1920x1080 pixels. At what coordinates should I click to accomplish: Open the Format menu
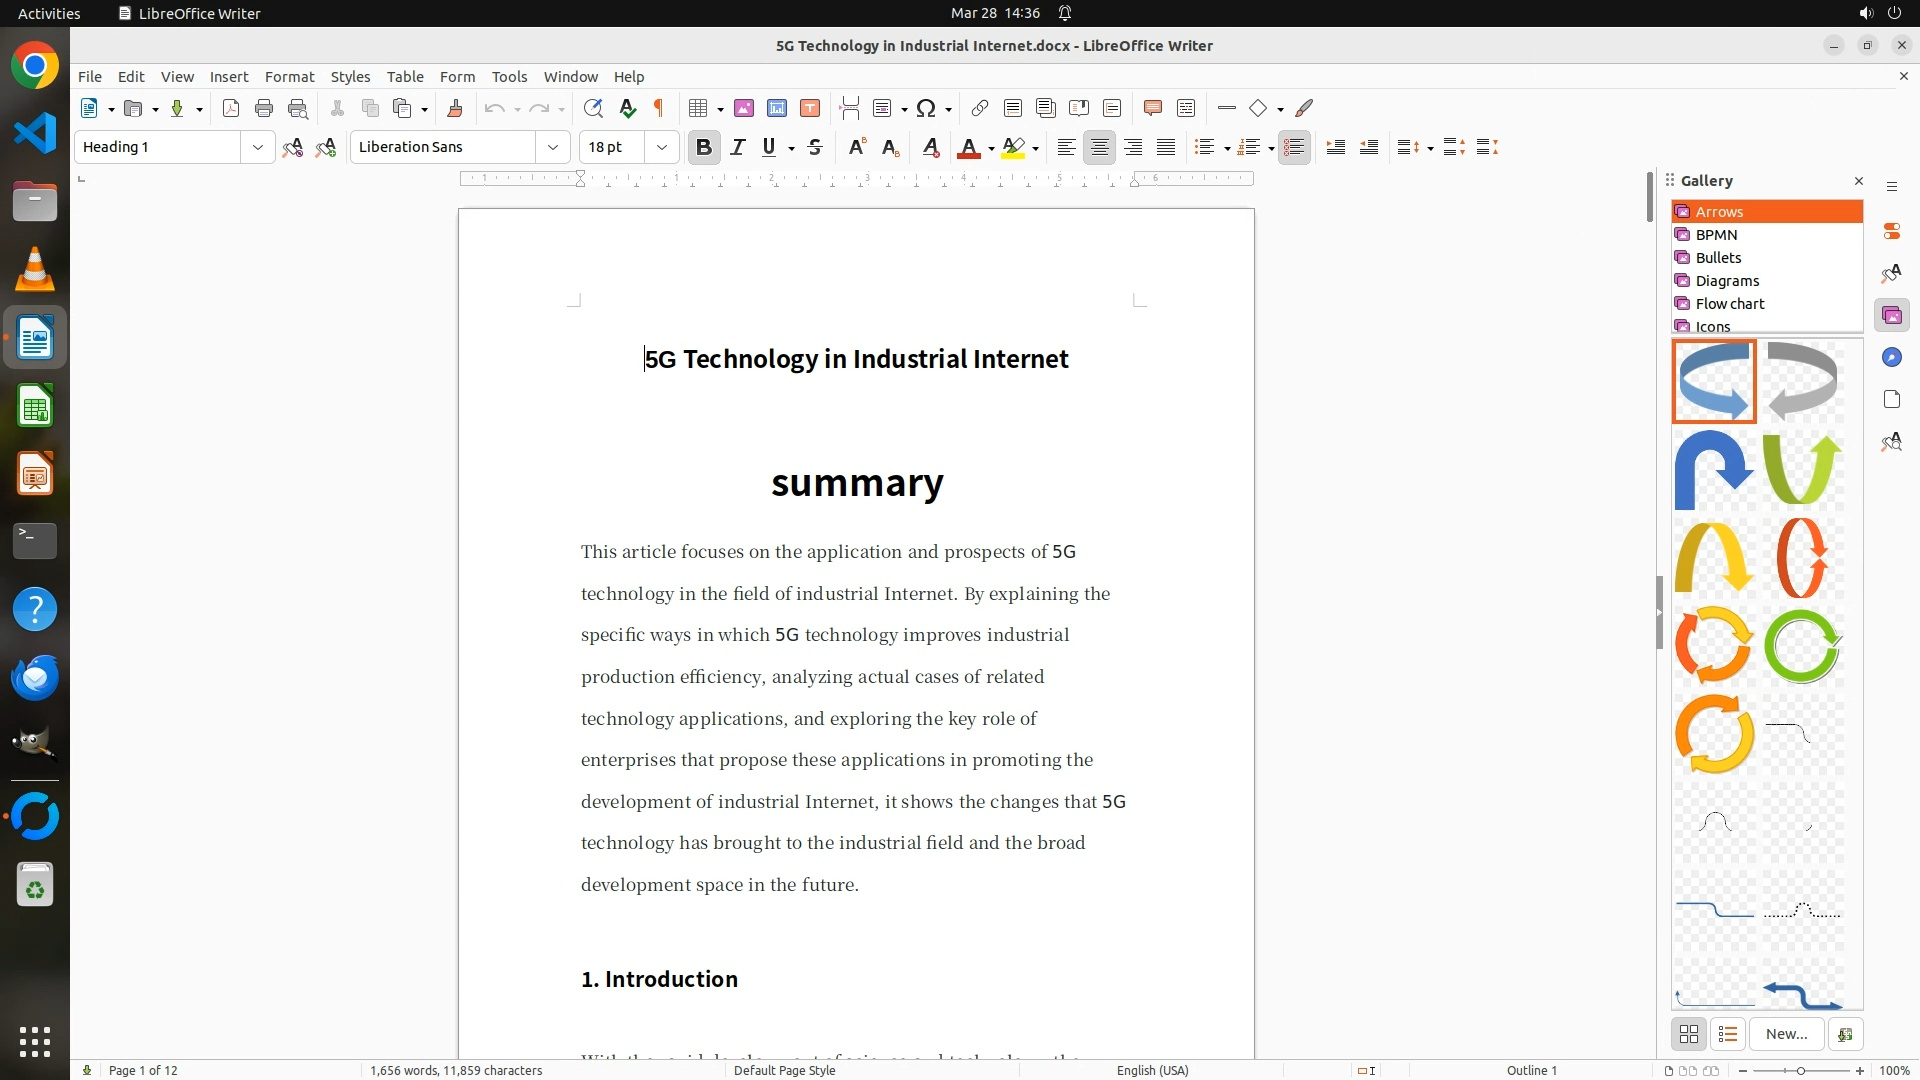289,77
